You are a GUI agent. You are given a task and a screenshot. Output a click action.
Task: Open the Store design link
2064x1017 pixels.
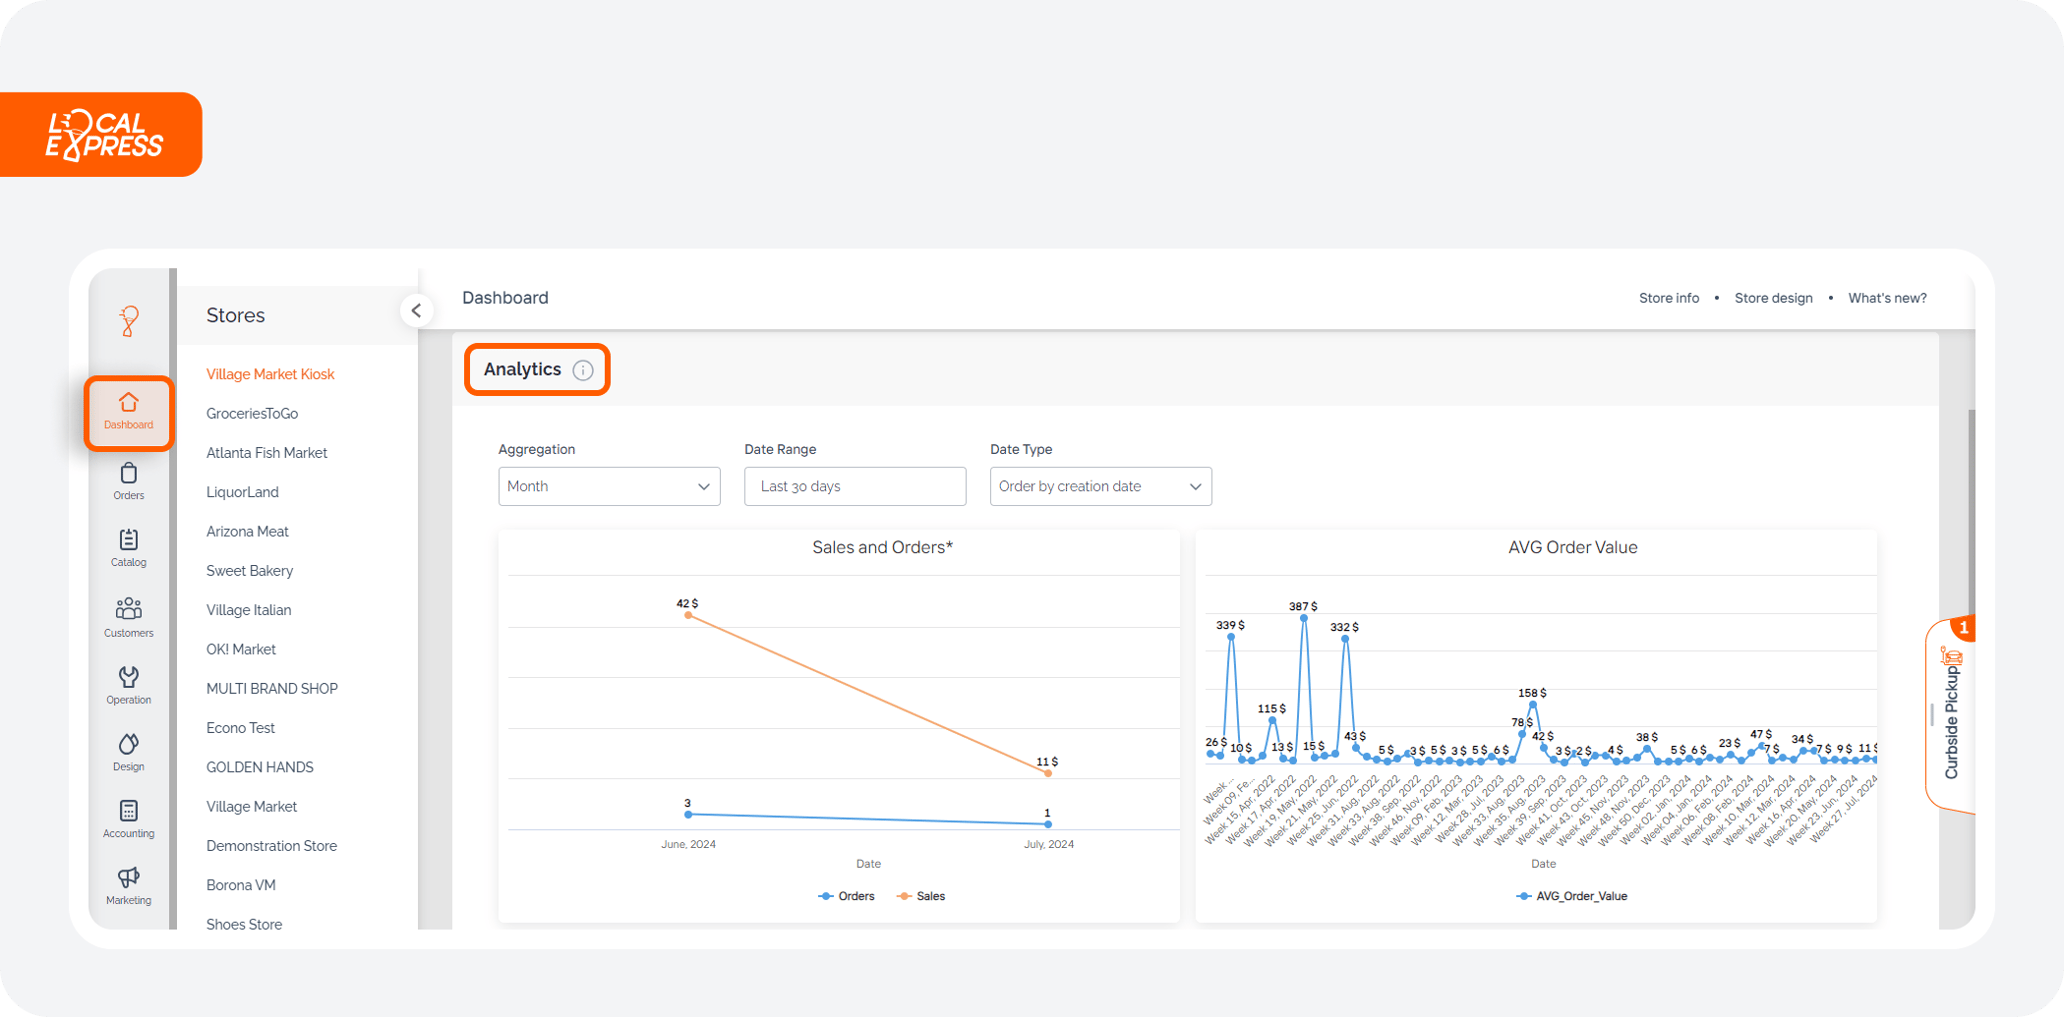[1773, 297]
